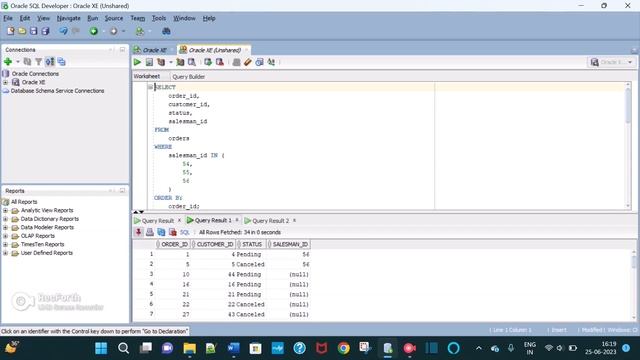Click the To Upper/Lower case icon

point(271,62)
